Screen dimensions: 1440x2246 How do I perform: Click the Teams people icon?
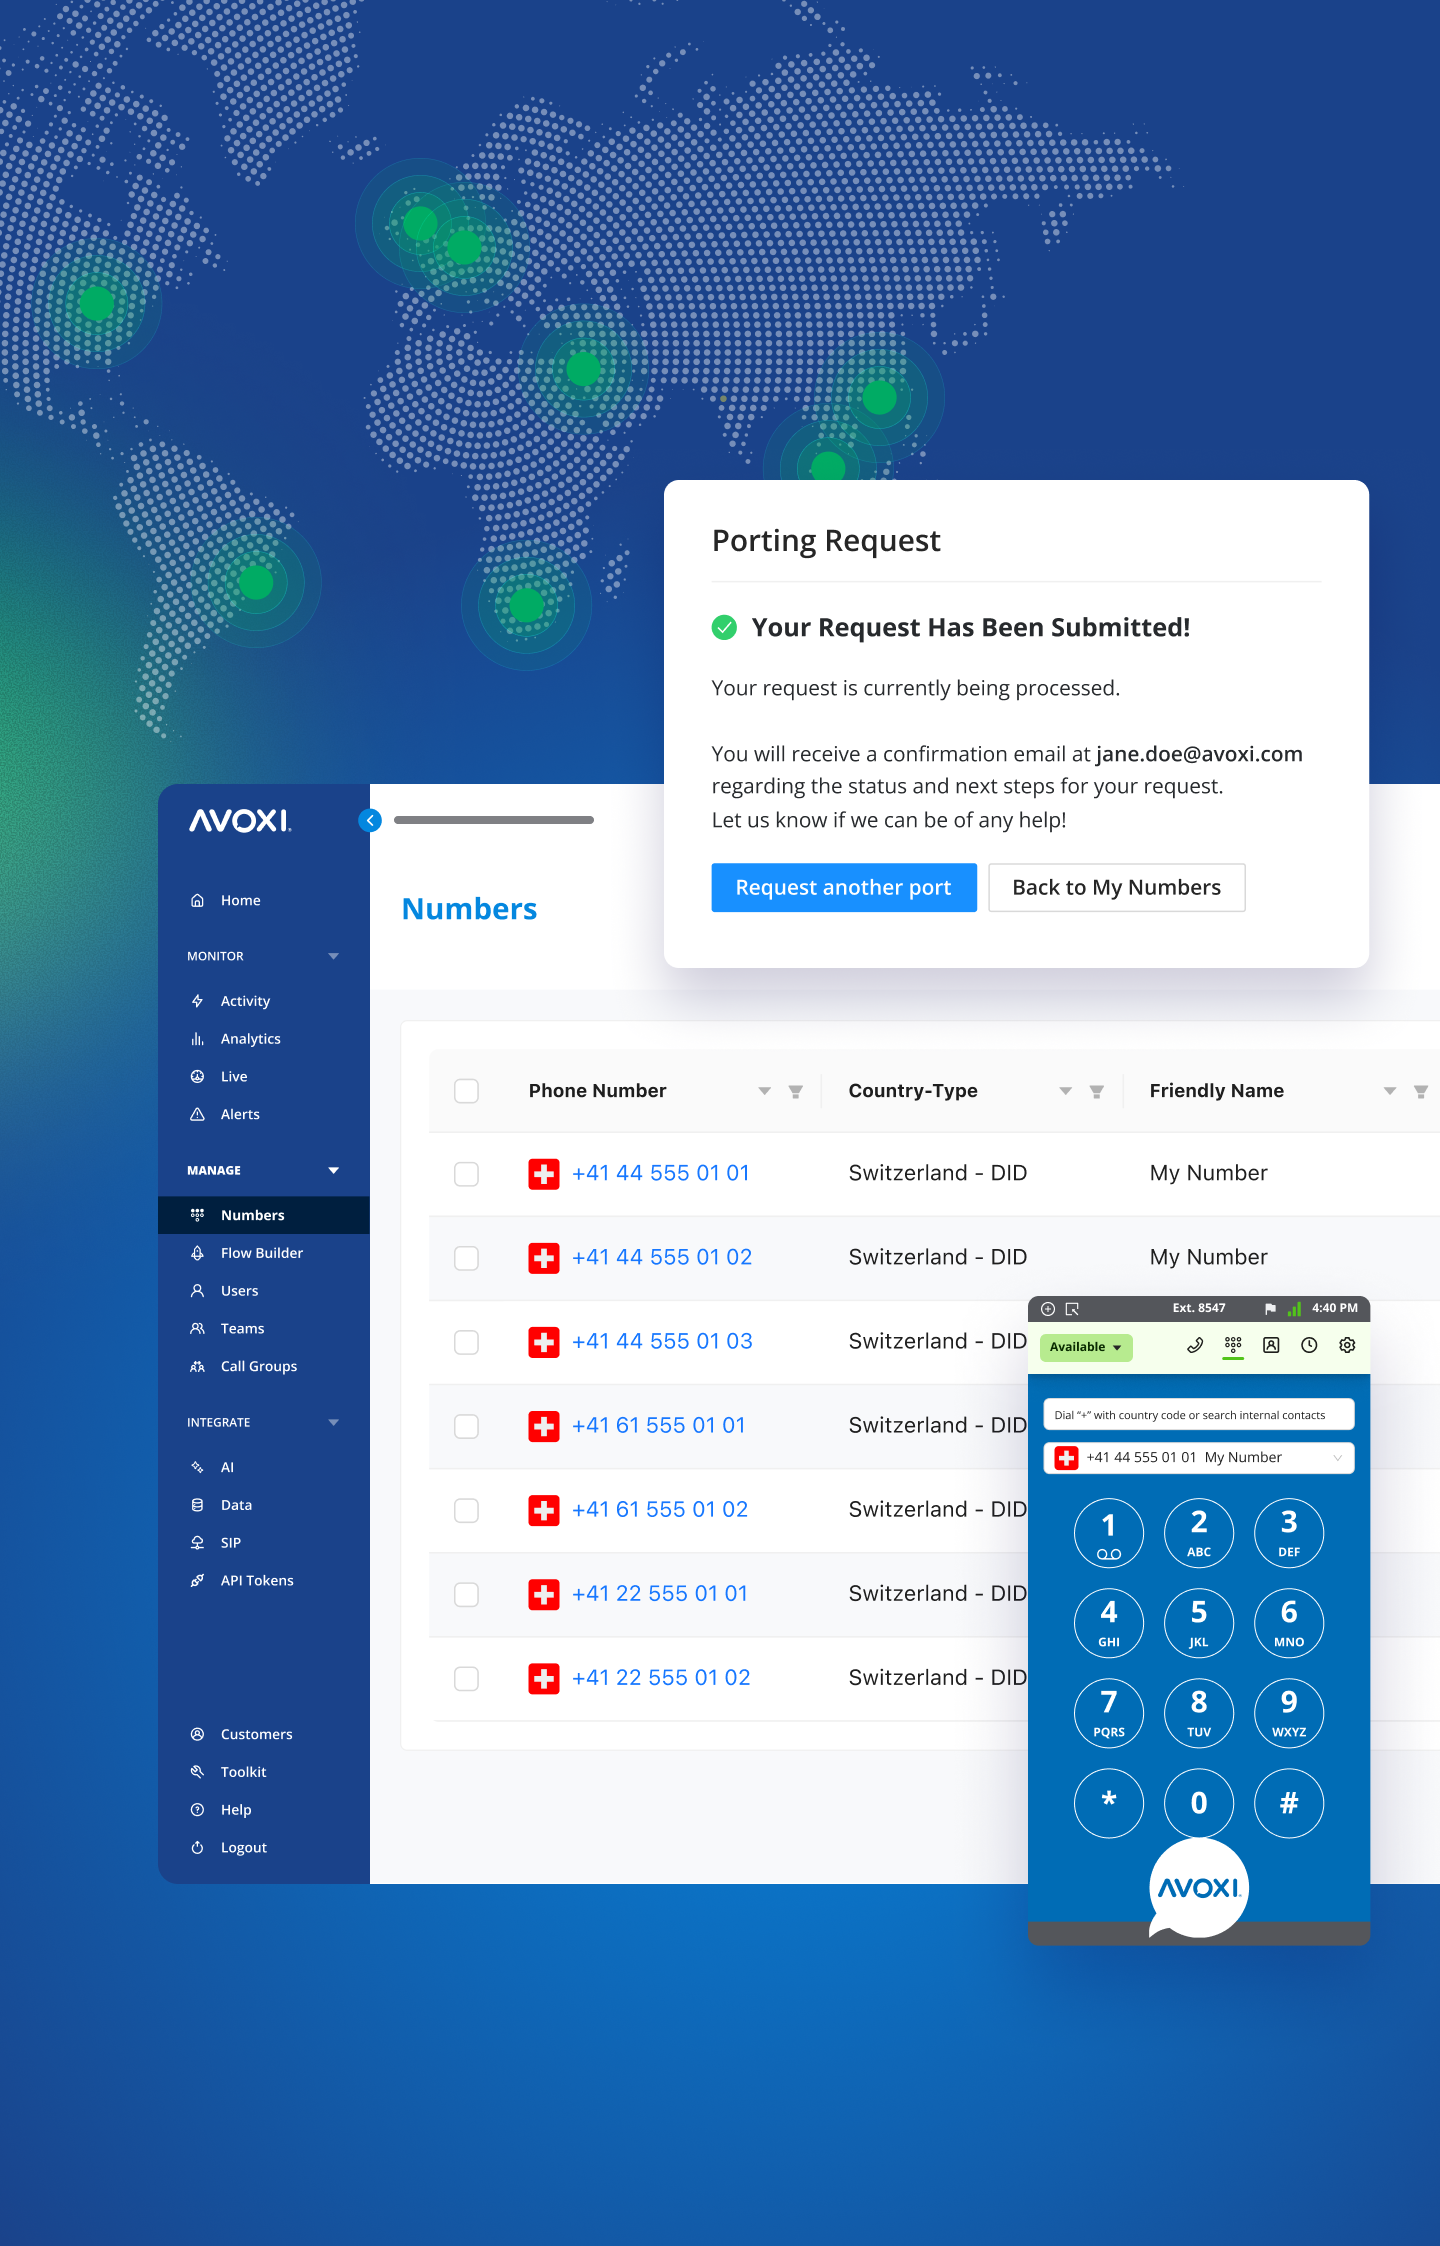point(197,1328)
